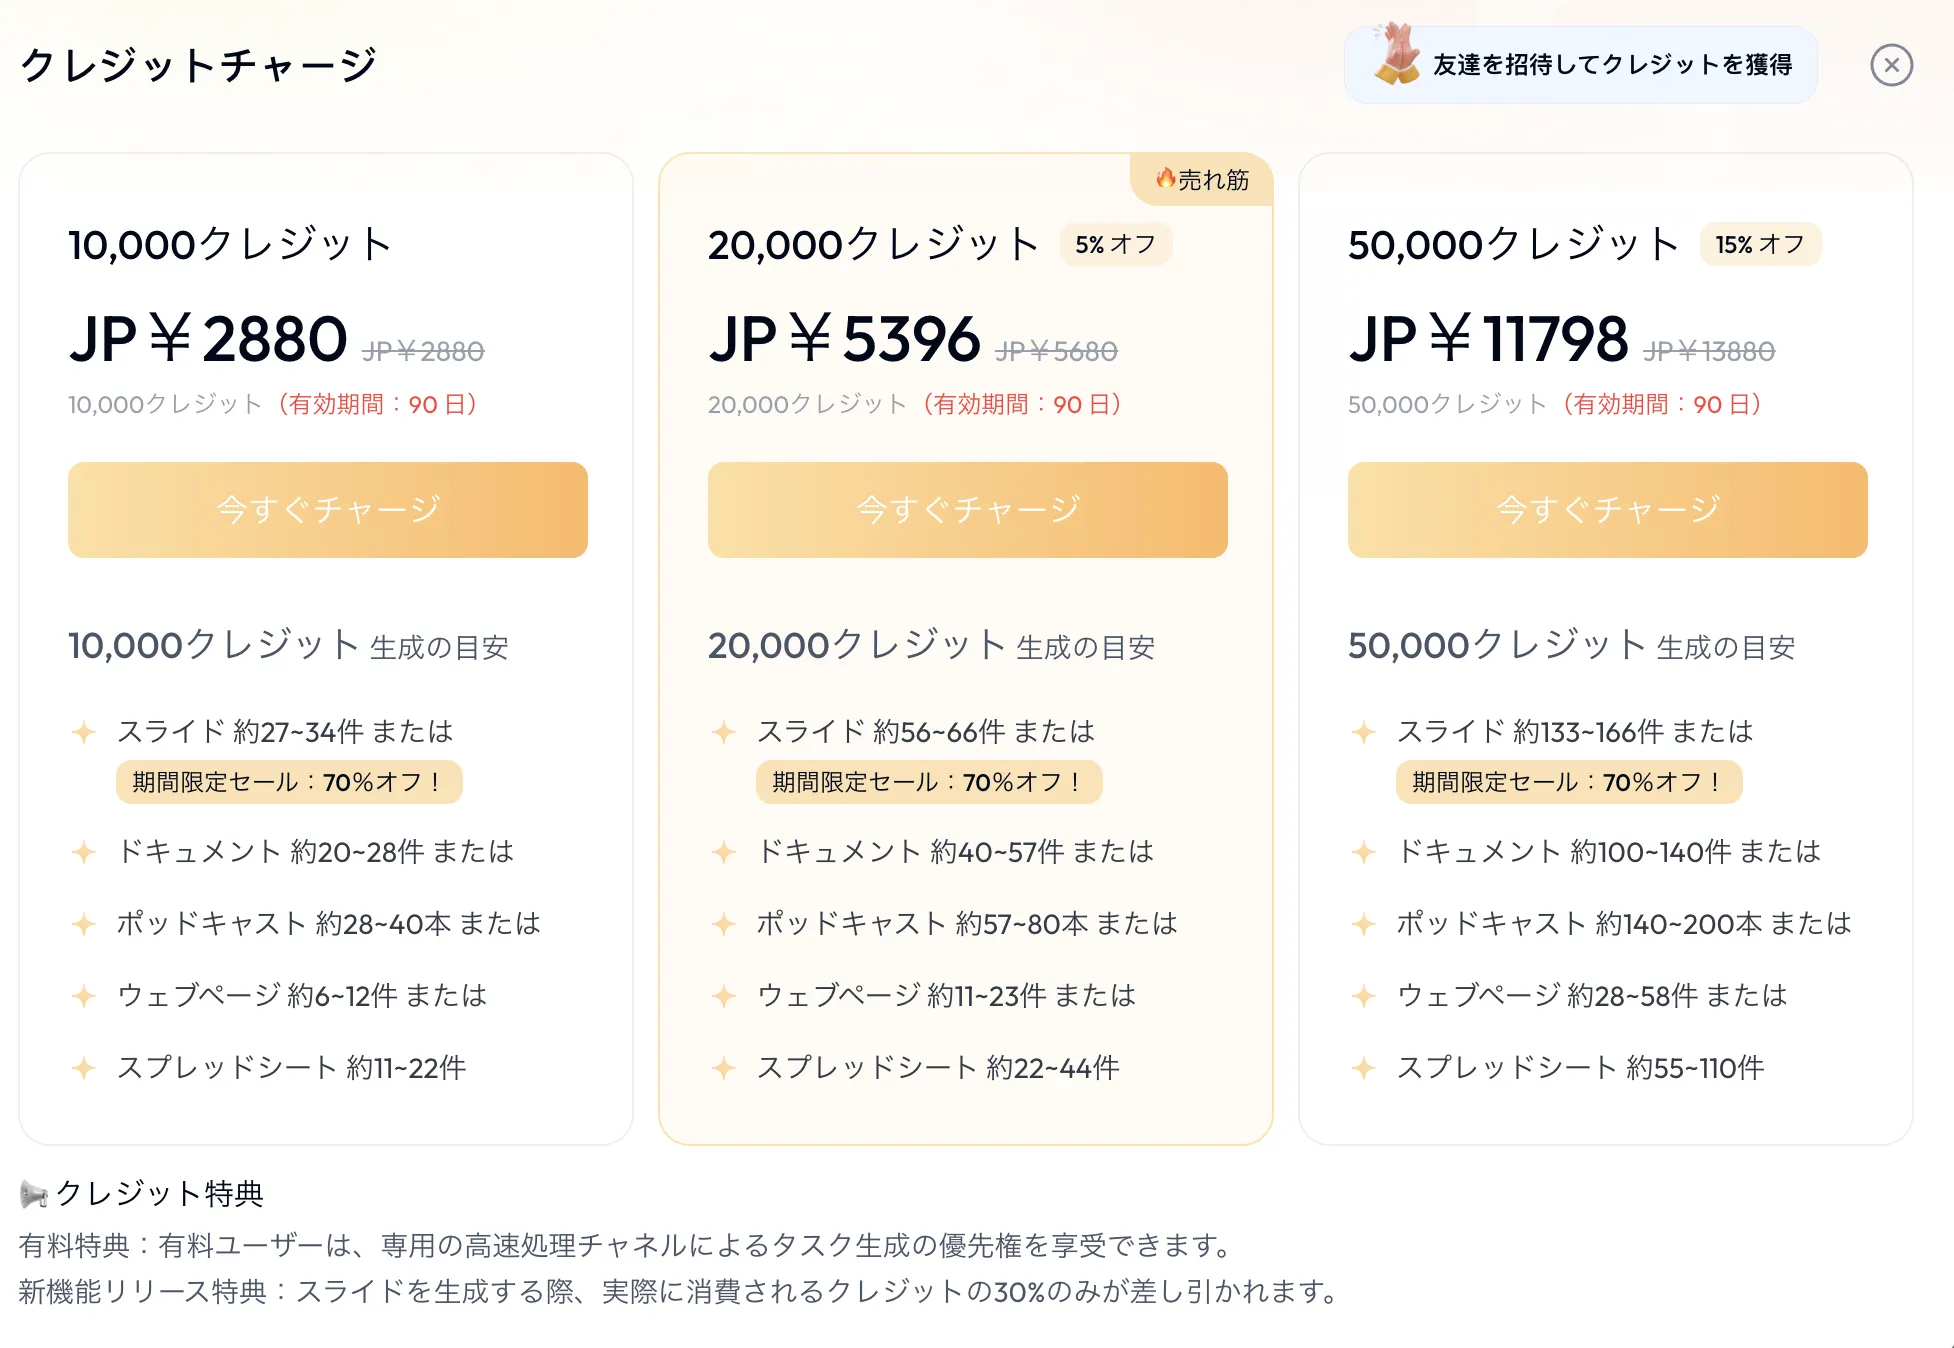This screenshot has width=1954, height=1348.
Task: Click the 70% off sale tag in 10,000 plan
Action: 289,782
